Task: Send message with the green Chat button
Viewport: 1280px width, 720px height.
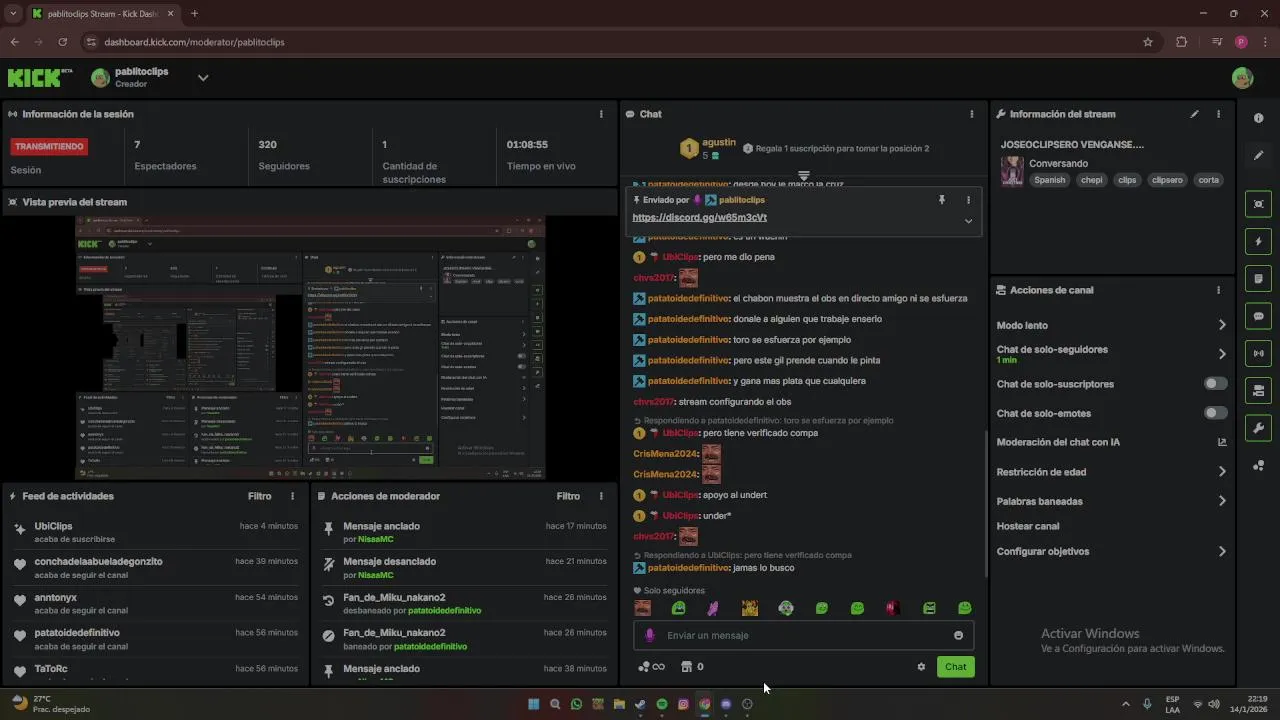Action: pos(956,667)
